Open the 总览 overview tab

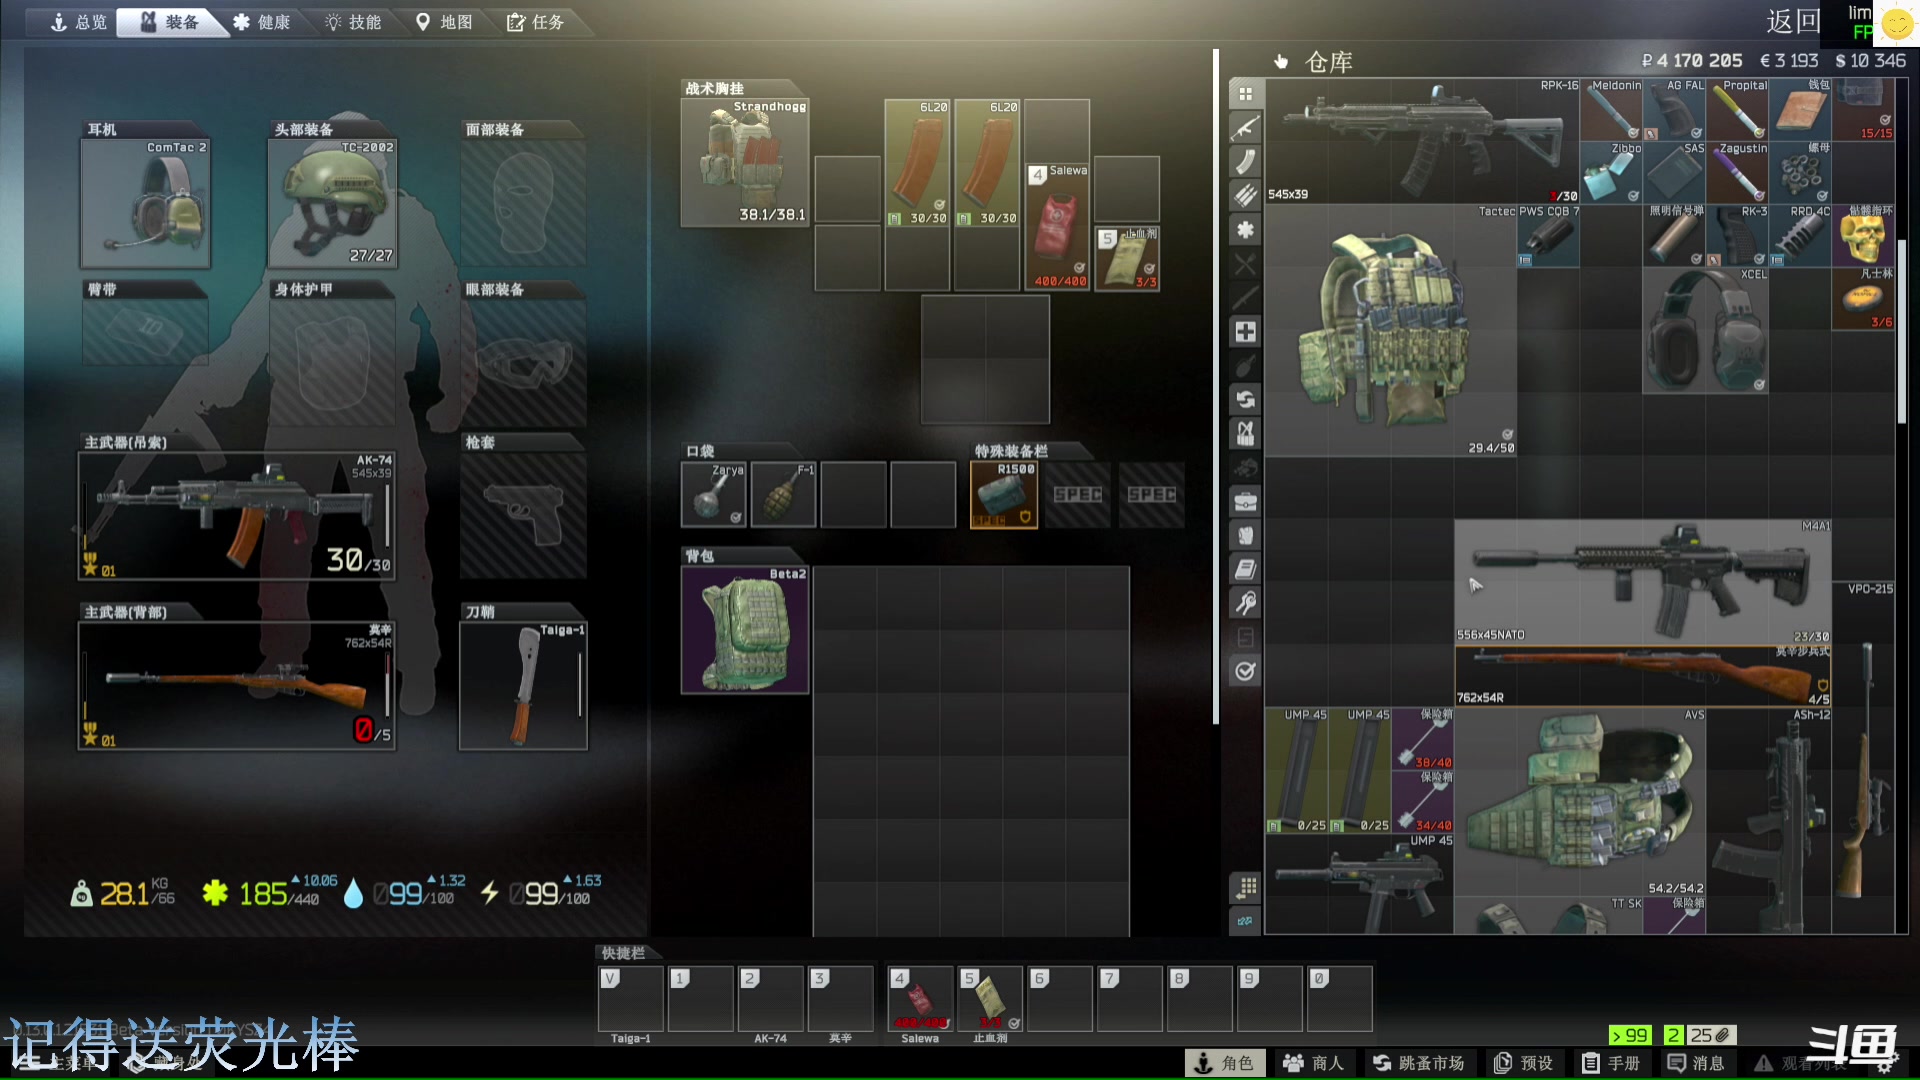(x=78, y=22)
